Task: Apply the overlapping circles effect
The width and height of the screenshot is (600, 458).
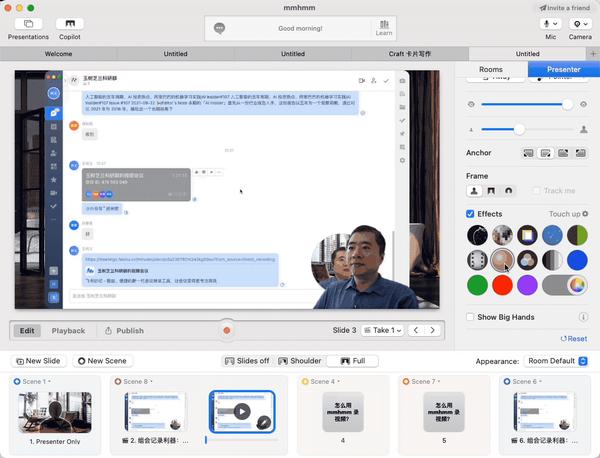Action: point(527,260)
